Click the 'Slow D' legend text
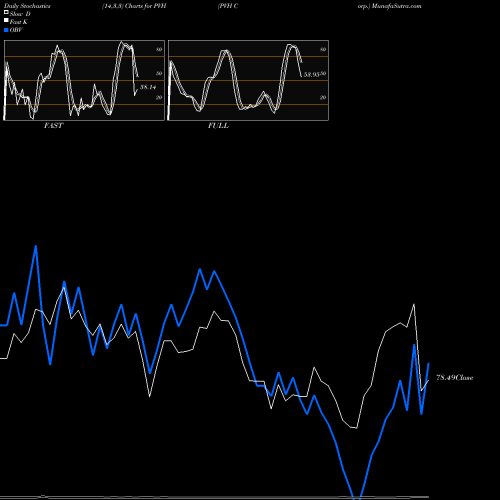The width and height of the screenshot is (500, 500). click(20, 14)
